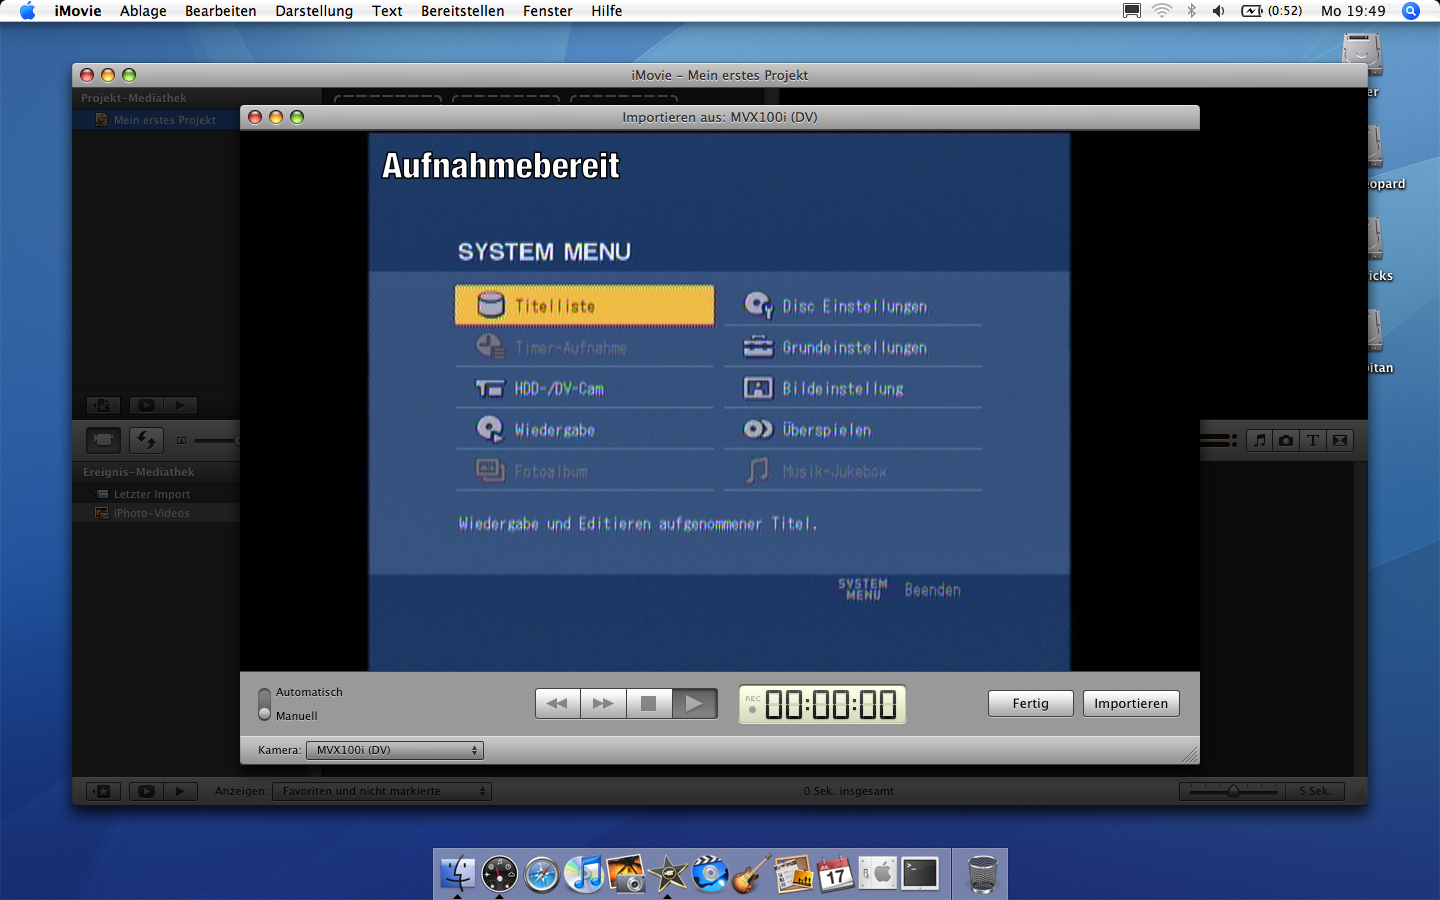Open GarageBand from the Dock
The width and height of the screenshot is (1440, 900).
pyautogui.click(x=752, y=874)
